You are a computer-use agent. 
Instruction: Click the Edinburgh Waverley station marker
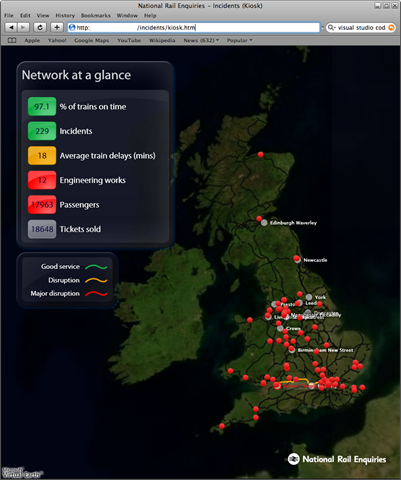click(x=264, y=223)
